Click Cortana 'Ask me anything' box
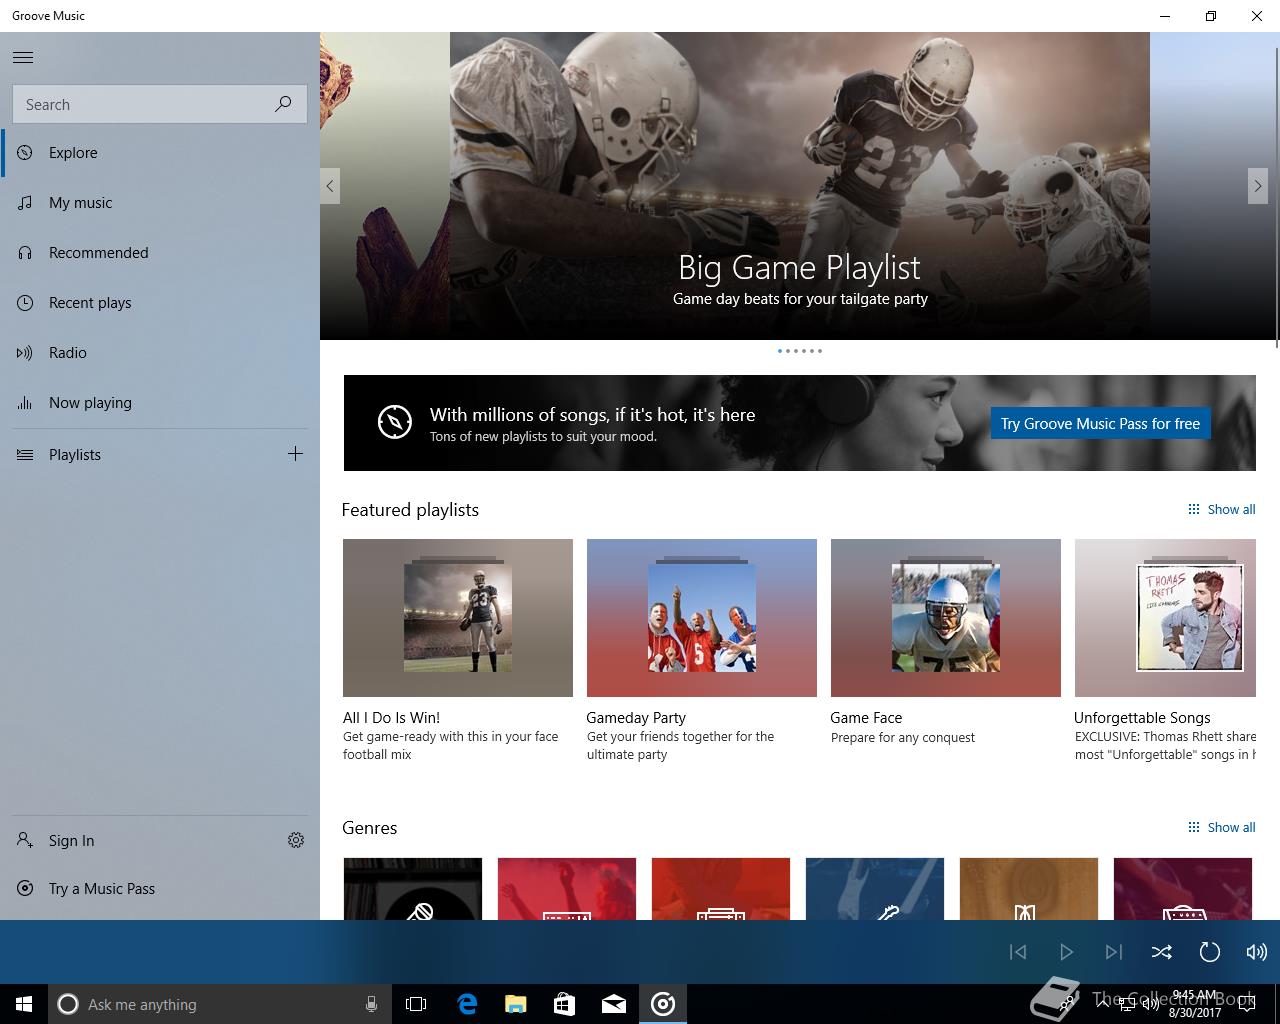 coord(219,1004)
